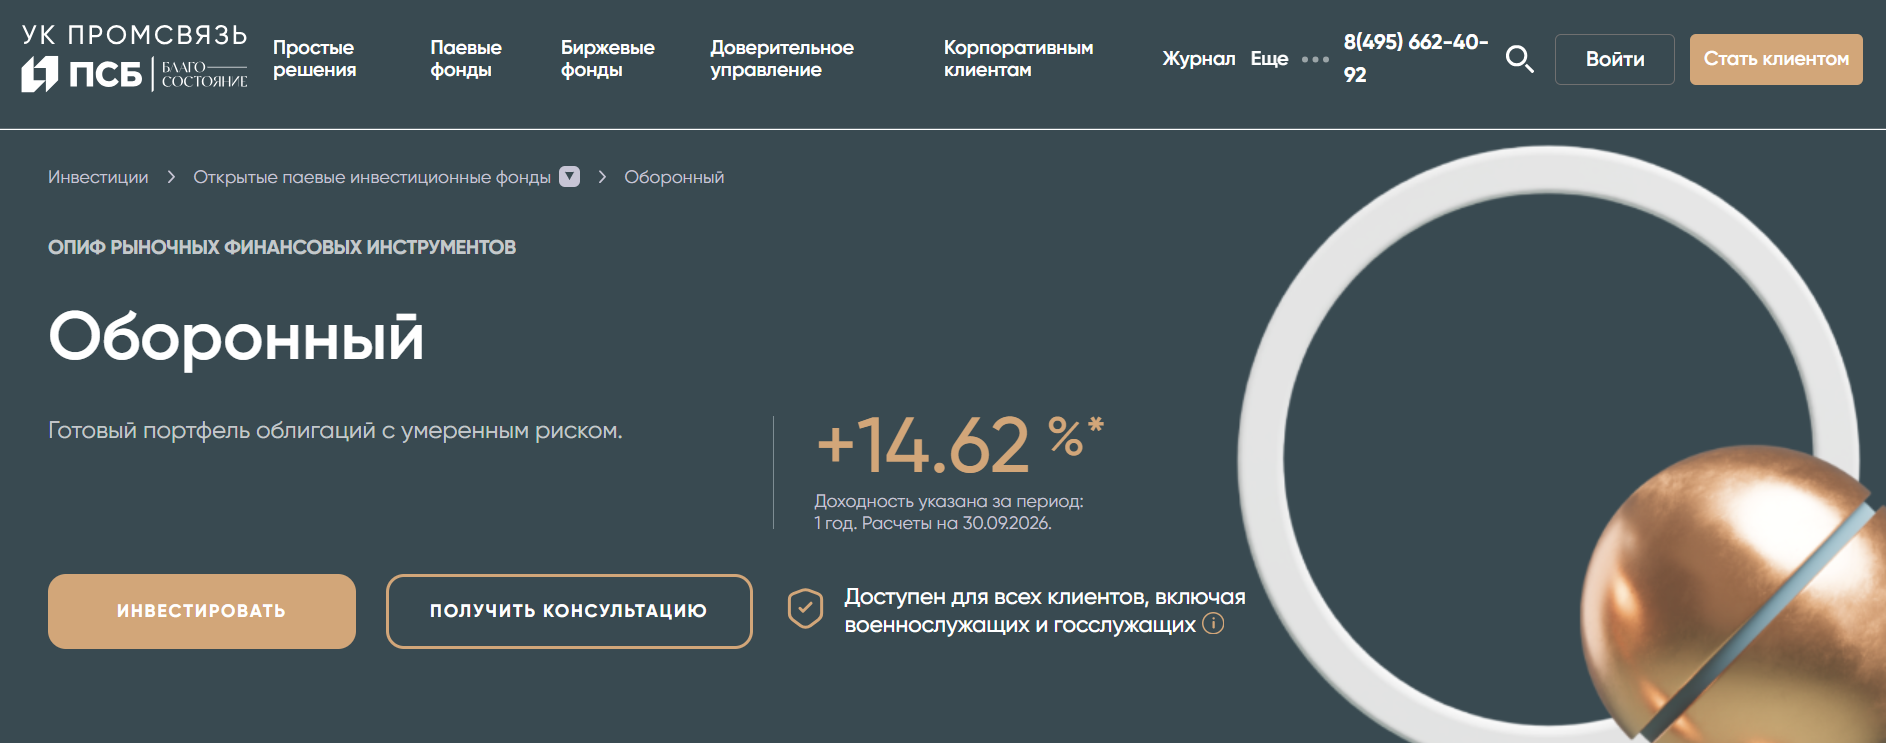Click the 'ИНВЕСТИРОВАТЬ' button

pyautogui.click(x=202, y=611)
